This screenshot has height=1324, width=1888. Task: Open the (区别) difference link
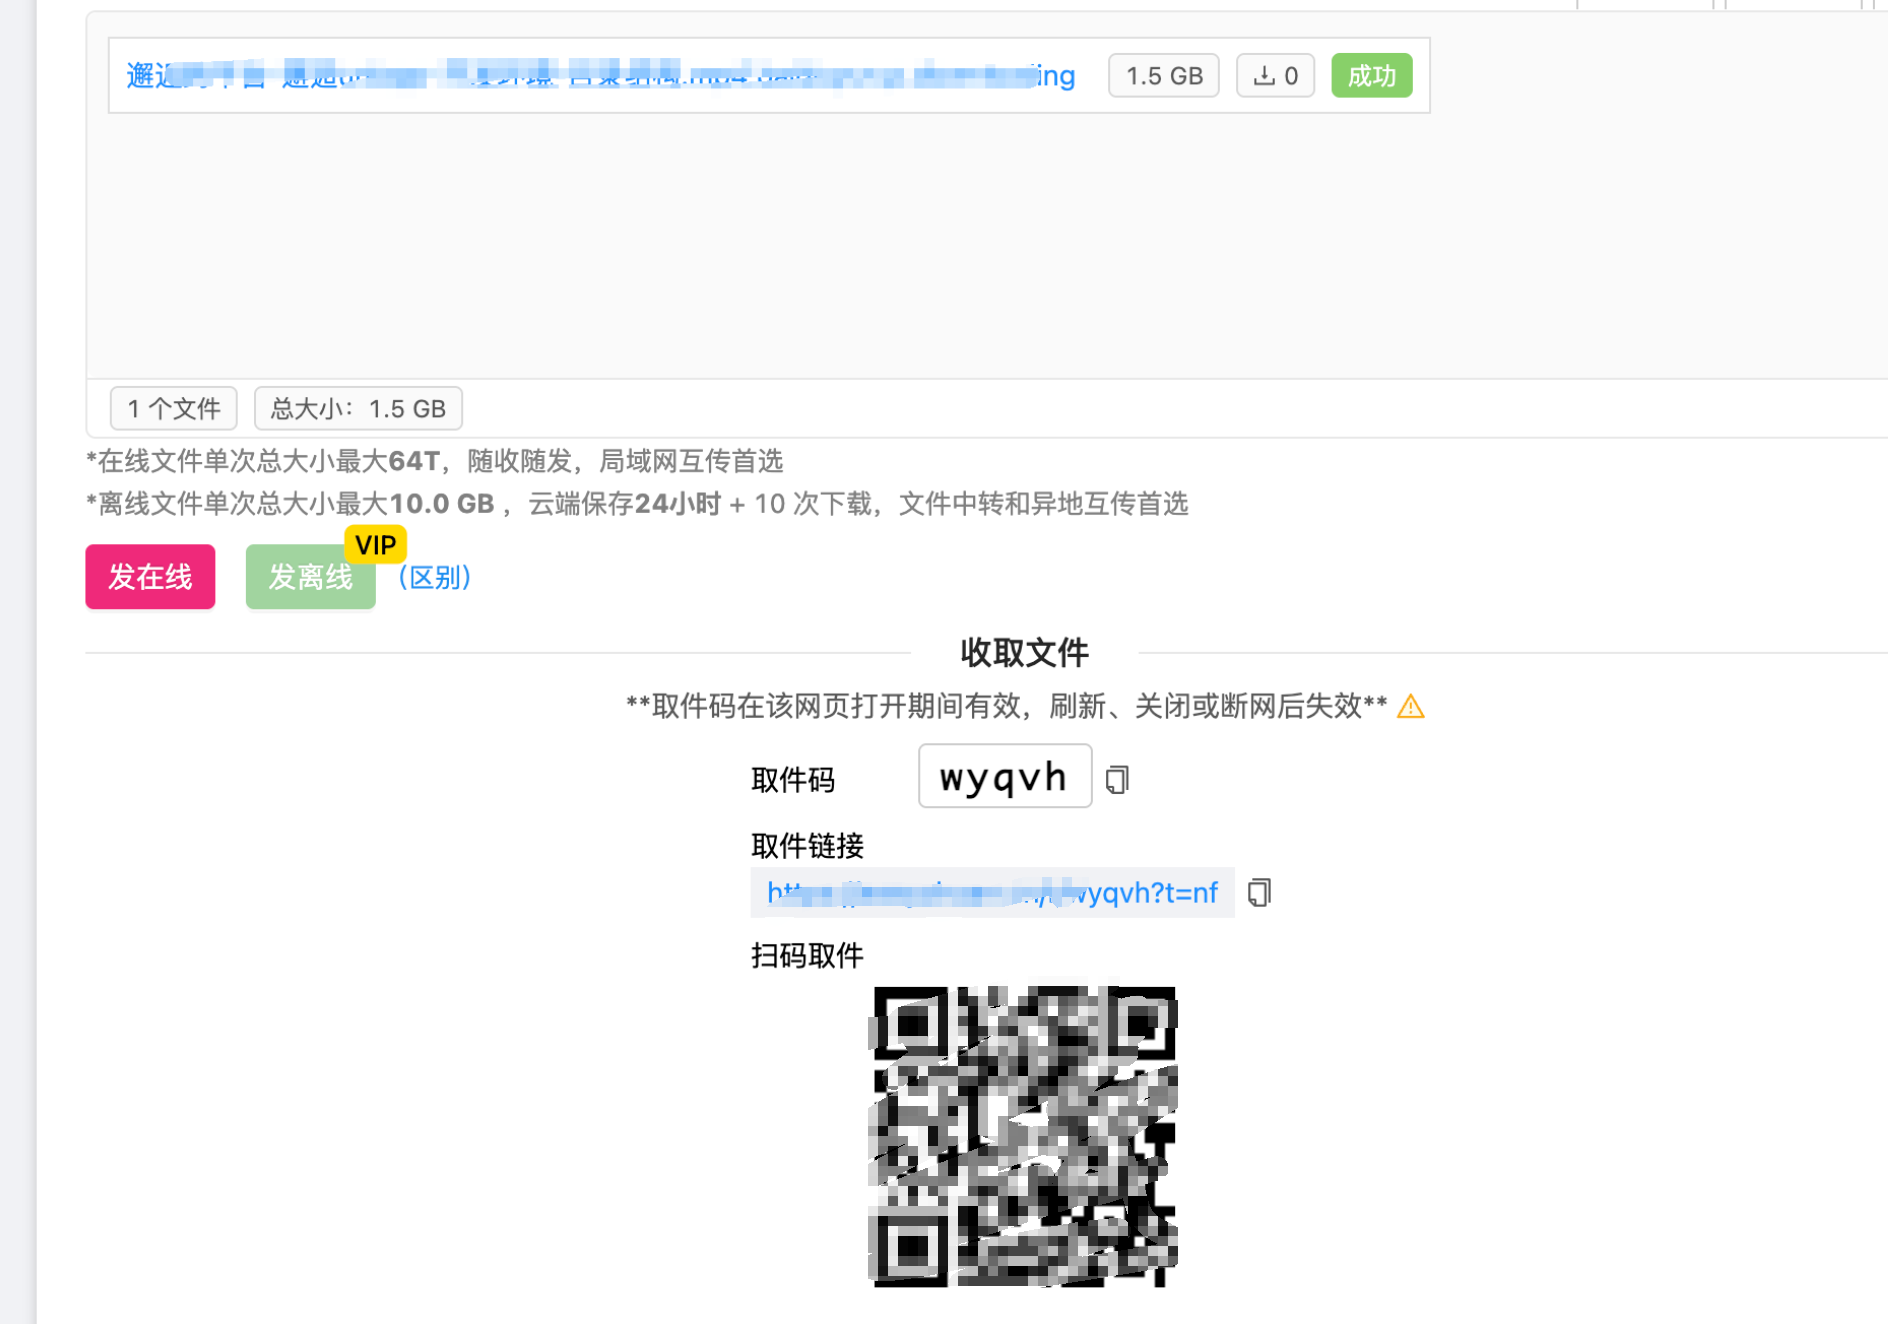tap(434, 577)
